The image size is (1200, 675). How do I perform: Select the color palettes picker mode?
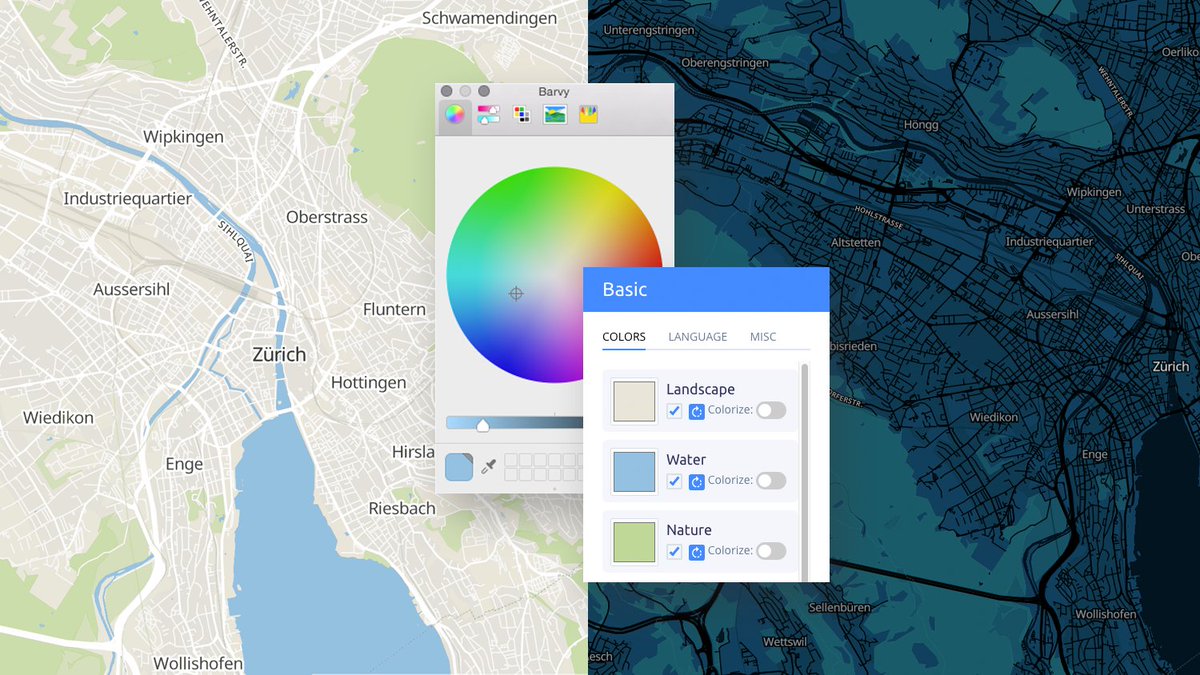click(522, 114)
